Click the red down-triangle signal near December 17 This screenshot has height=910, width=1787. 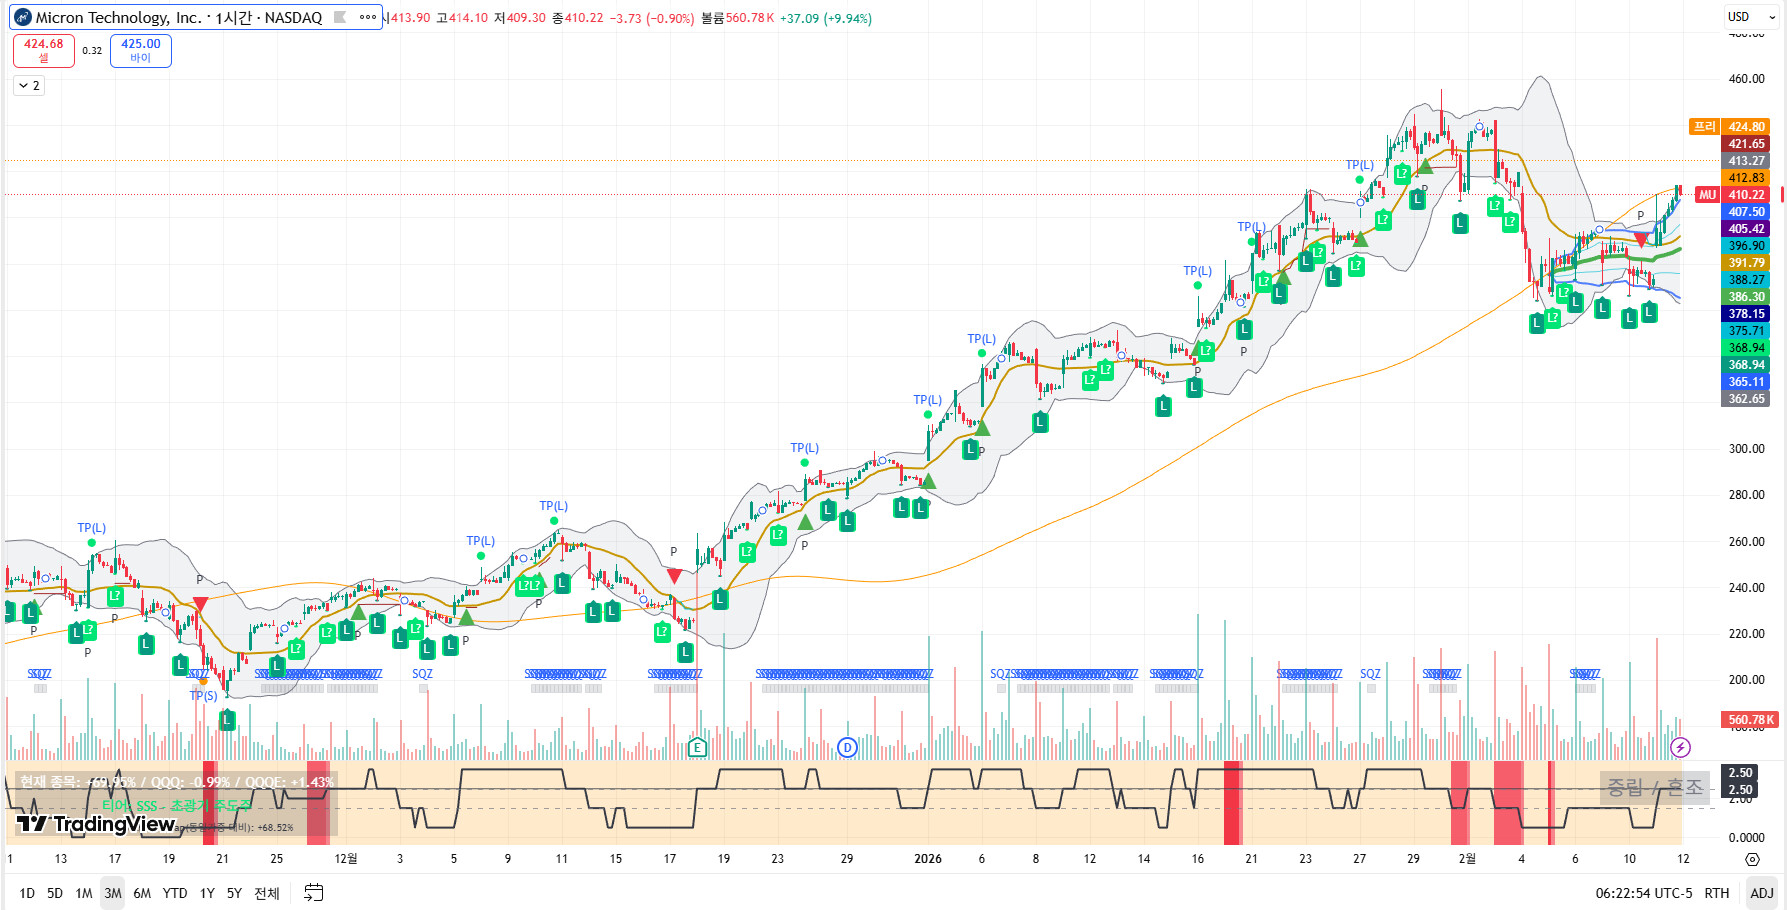(x=674, y=576)
